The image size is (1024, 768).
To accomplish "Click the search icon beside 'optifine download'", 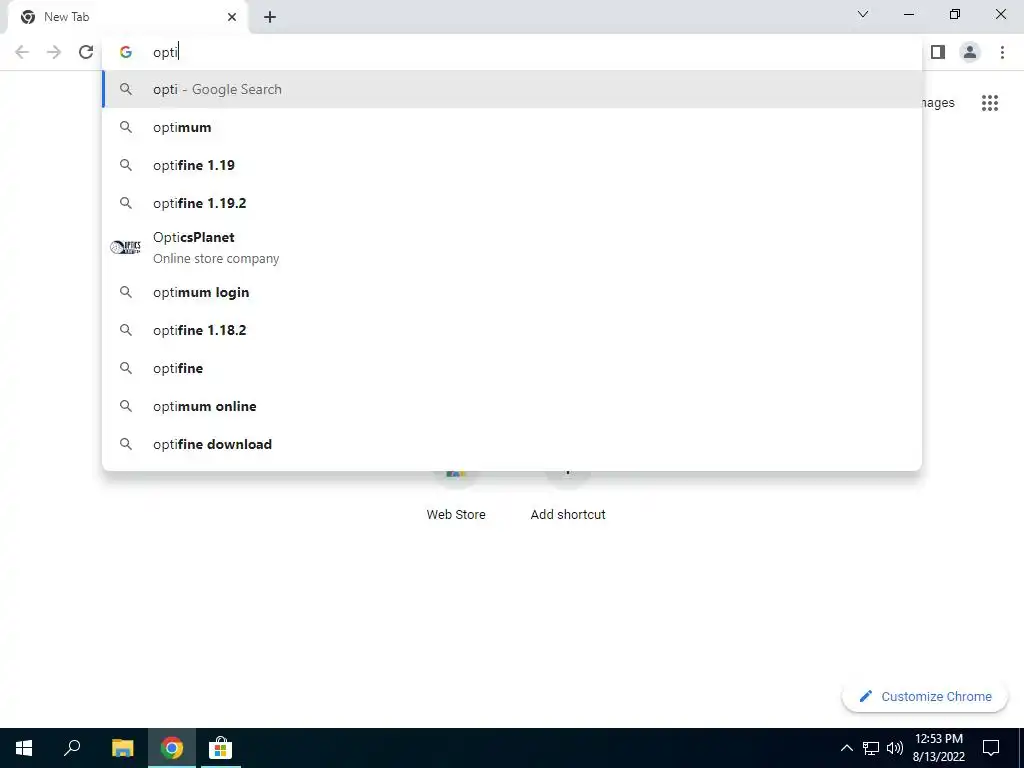I will (125, 444).
